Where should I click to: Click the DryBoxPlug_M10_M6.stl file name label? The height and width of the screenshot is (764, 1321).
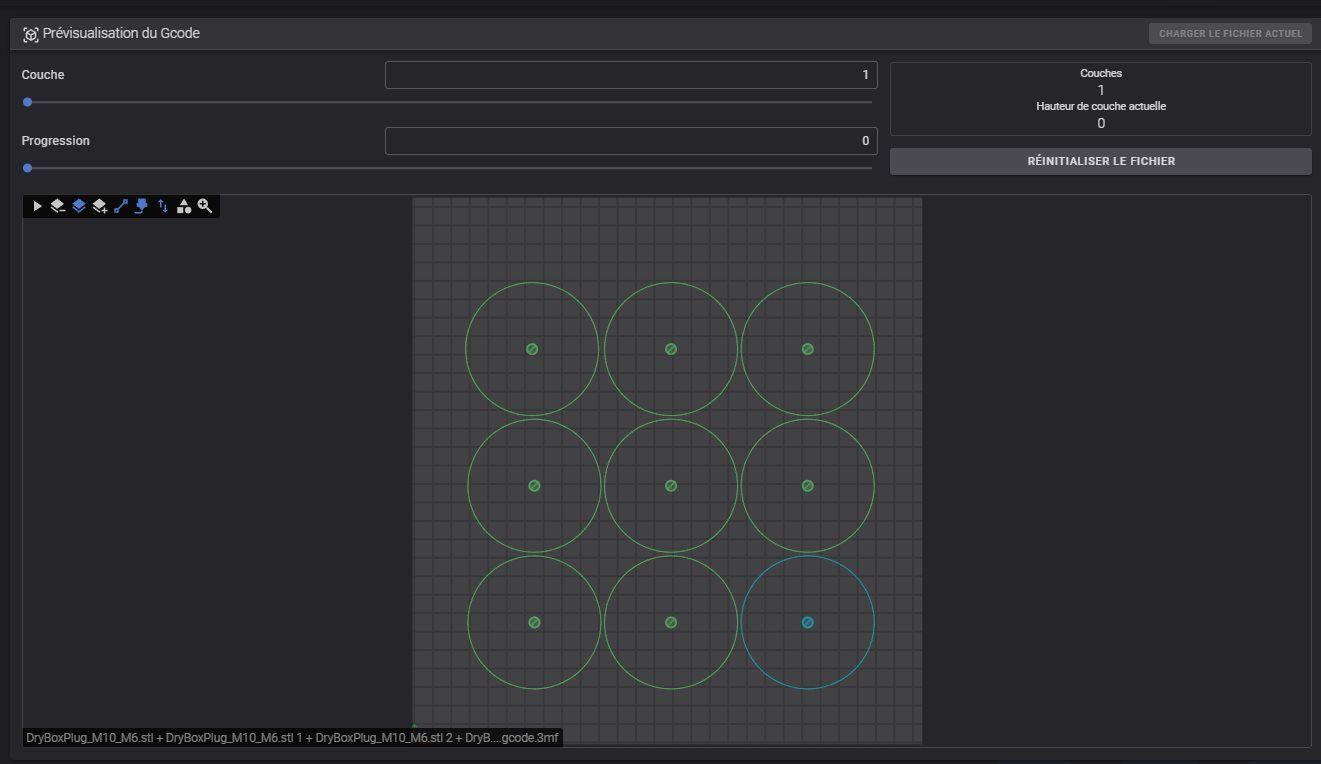point(292,738)
